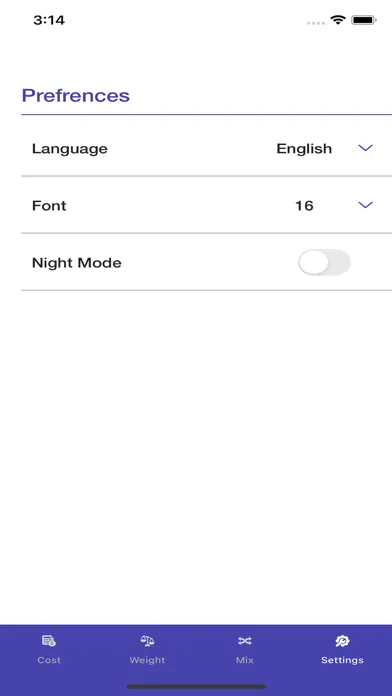This screenshot has width=392, height=696.
Task: Select the Weight scale icon
Action: 147,641
